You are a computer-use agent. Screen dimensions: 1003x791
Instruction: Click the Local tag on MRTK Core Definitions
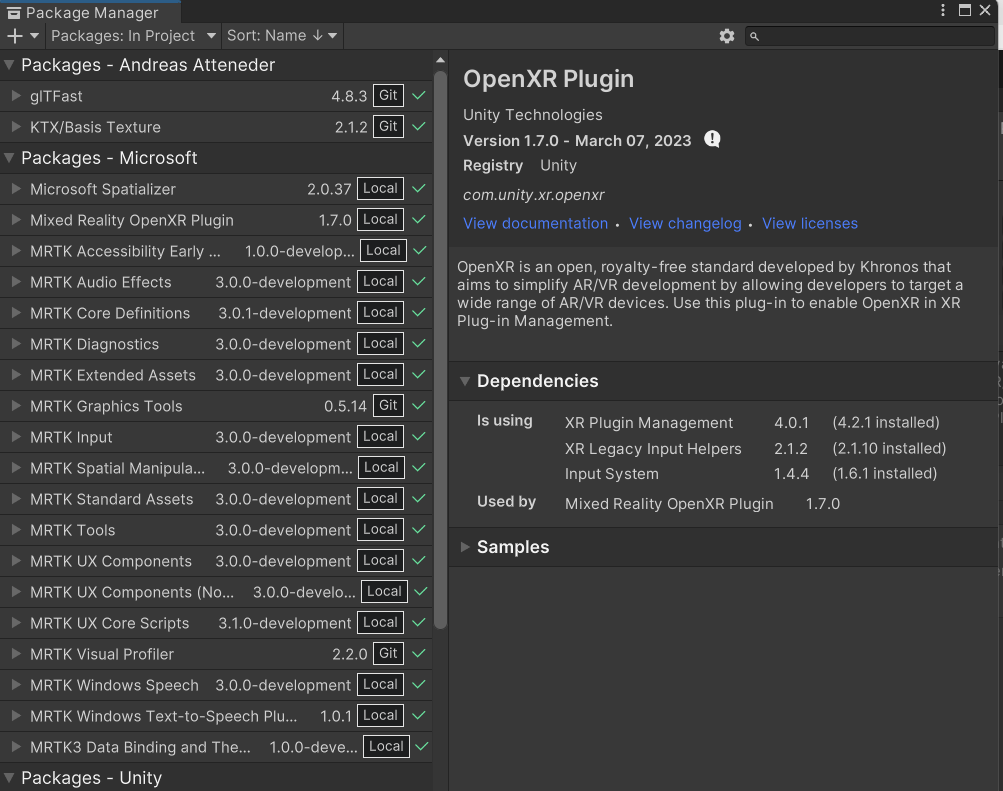point(380,312)
